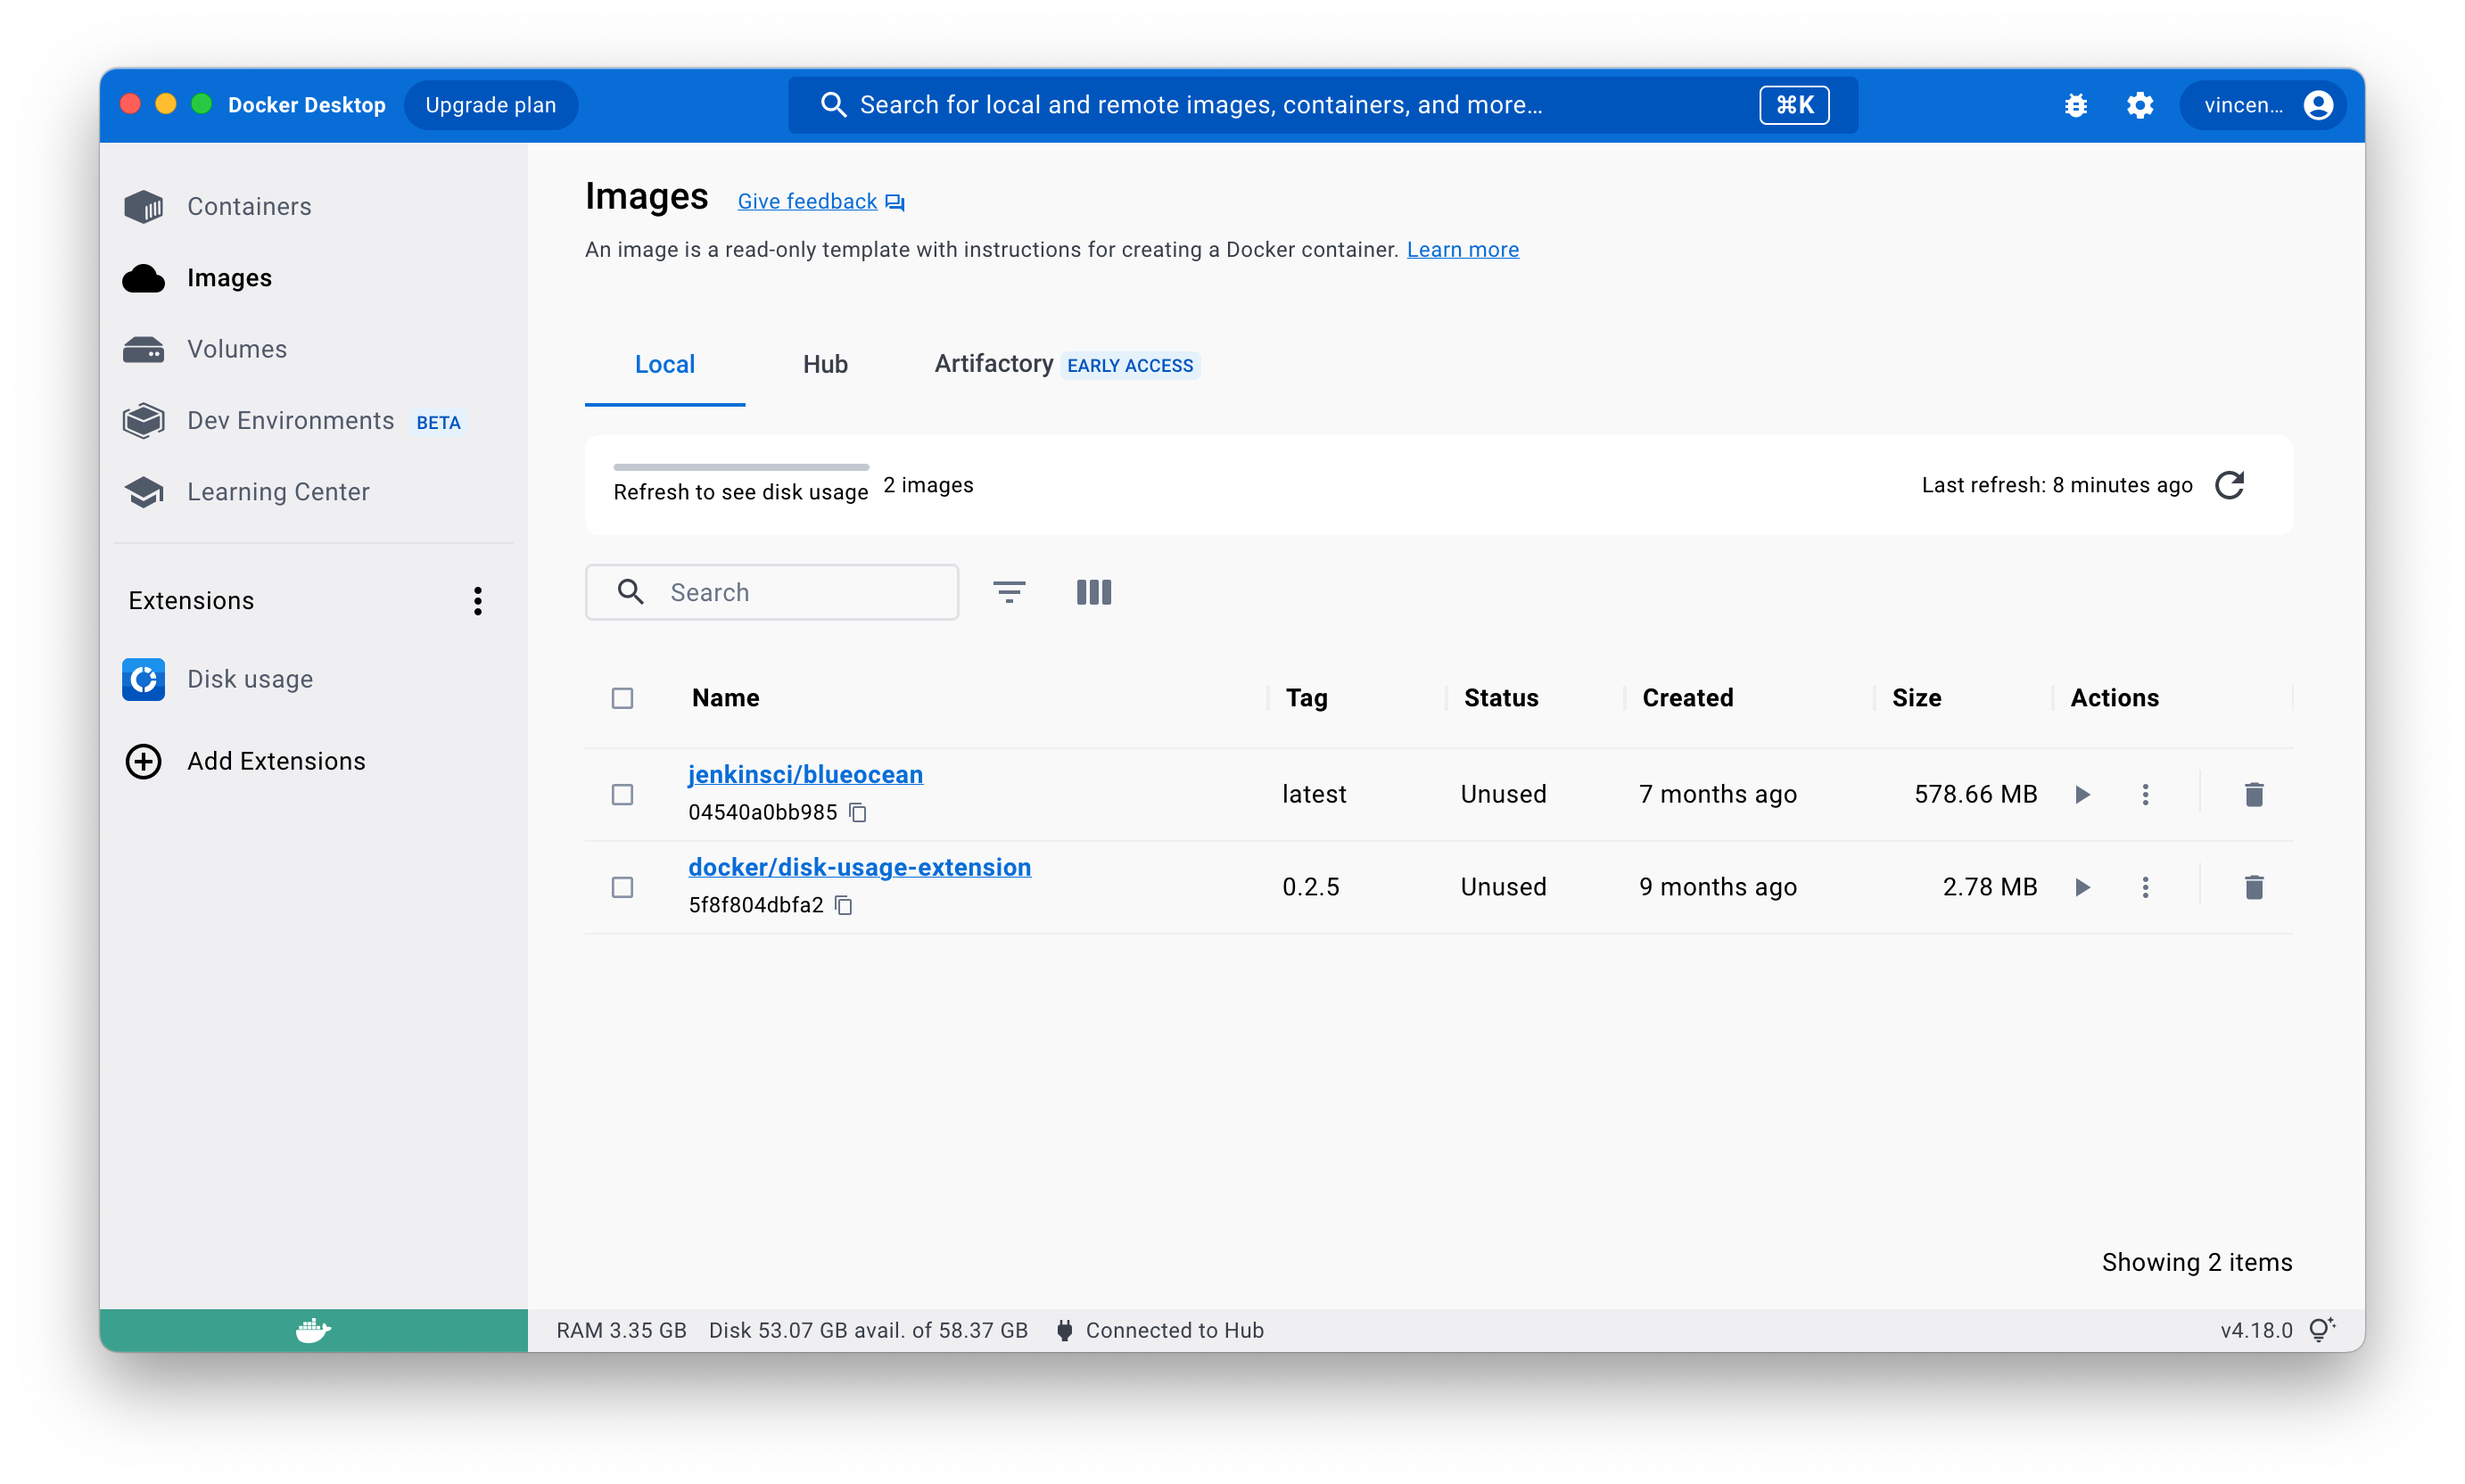Copy image ID 04540a0bb985
The height and width of the screenshot is (1484, 2465).
(x=858, y=812)
